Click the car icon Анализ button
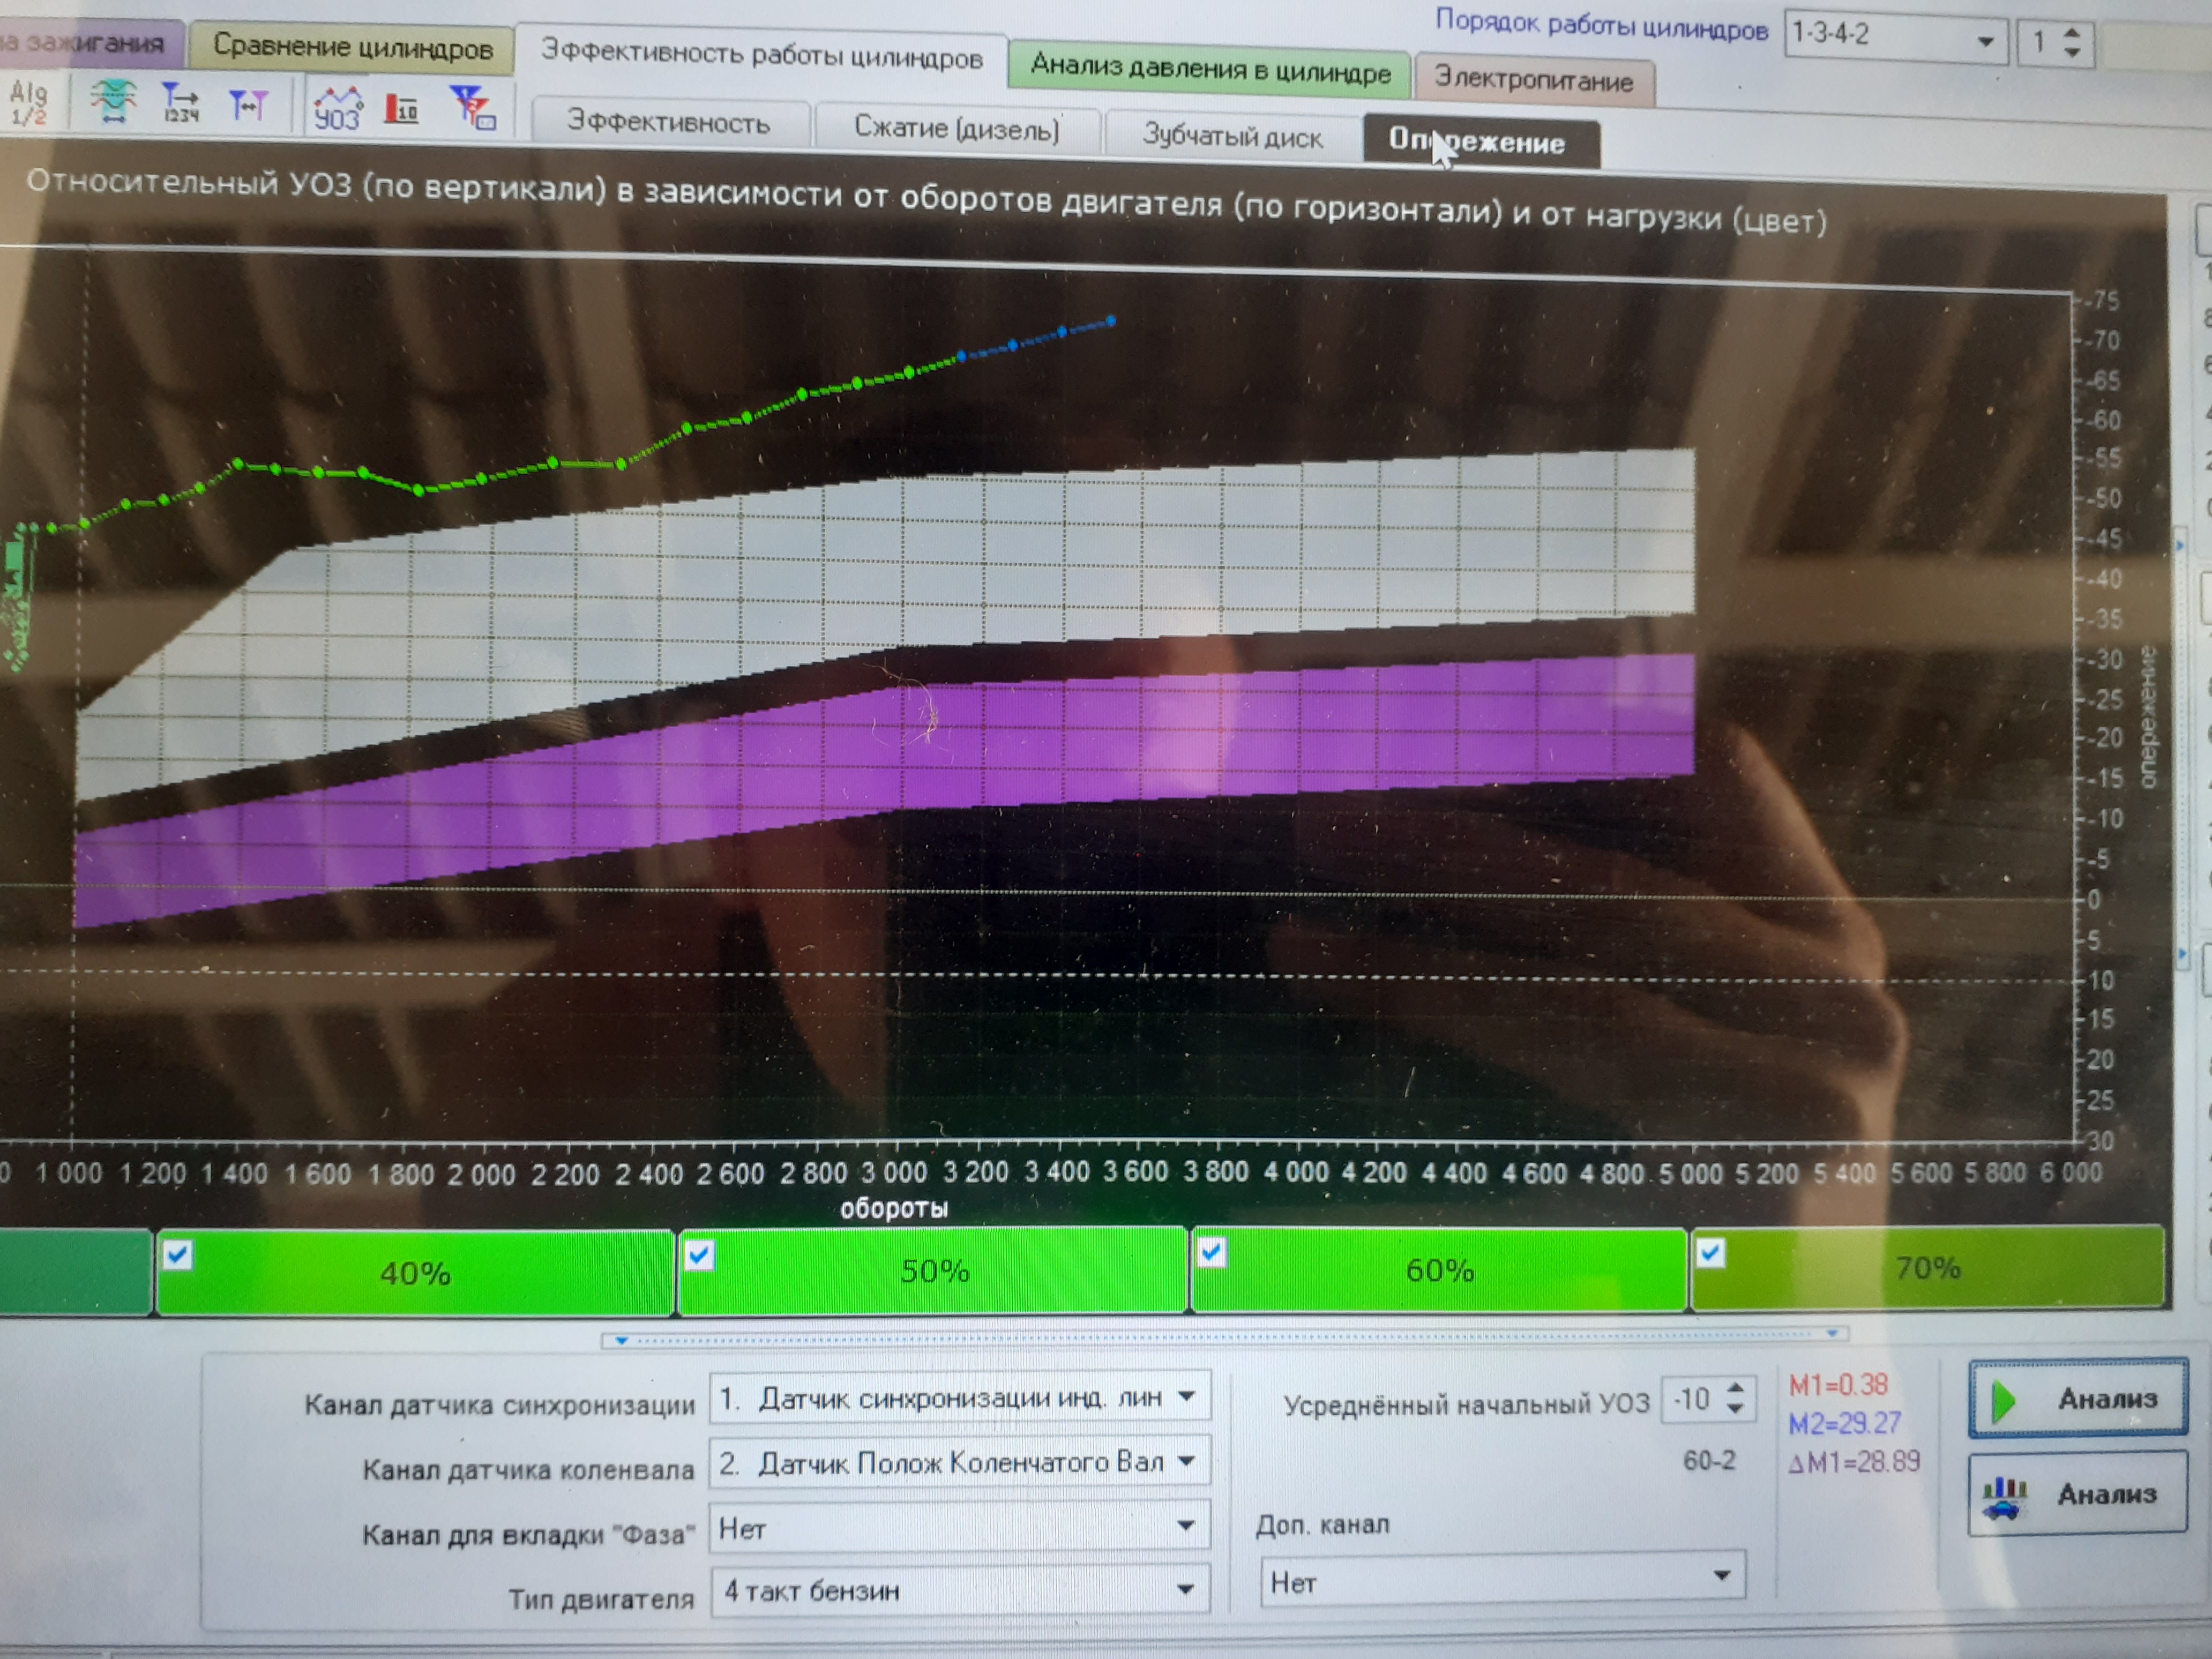This screenshot has height=1659, width=2212. click(2078, 1494)
